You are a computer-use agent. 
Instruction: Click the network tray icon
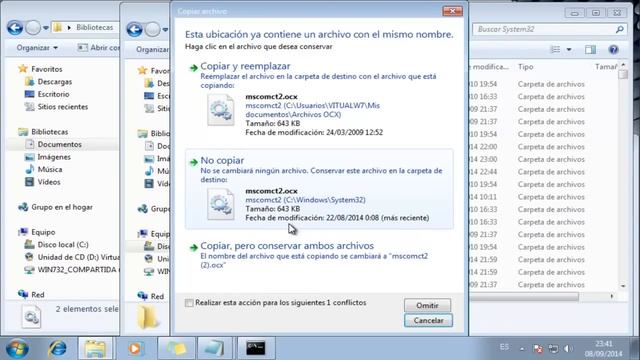click(x=553, y=349)
